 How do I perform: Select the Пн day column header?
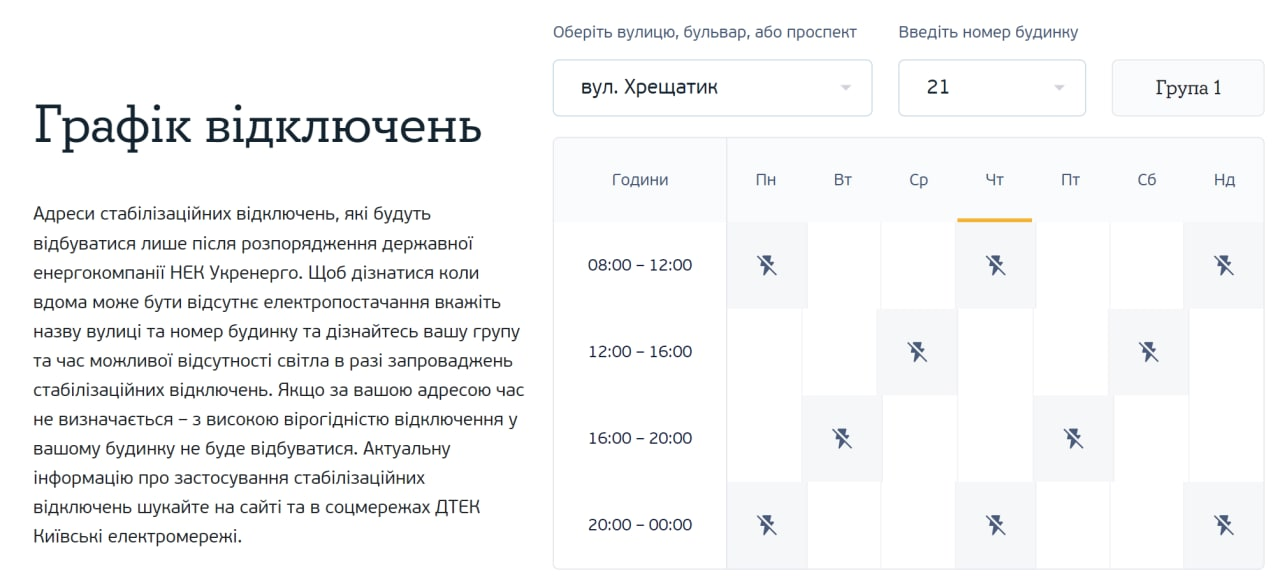(766, 180)
